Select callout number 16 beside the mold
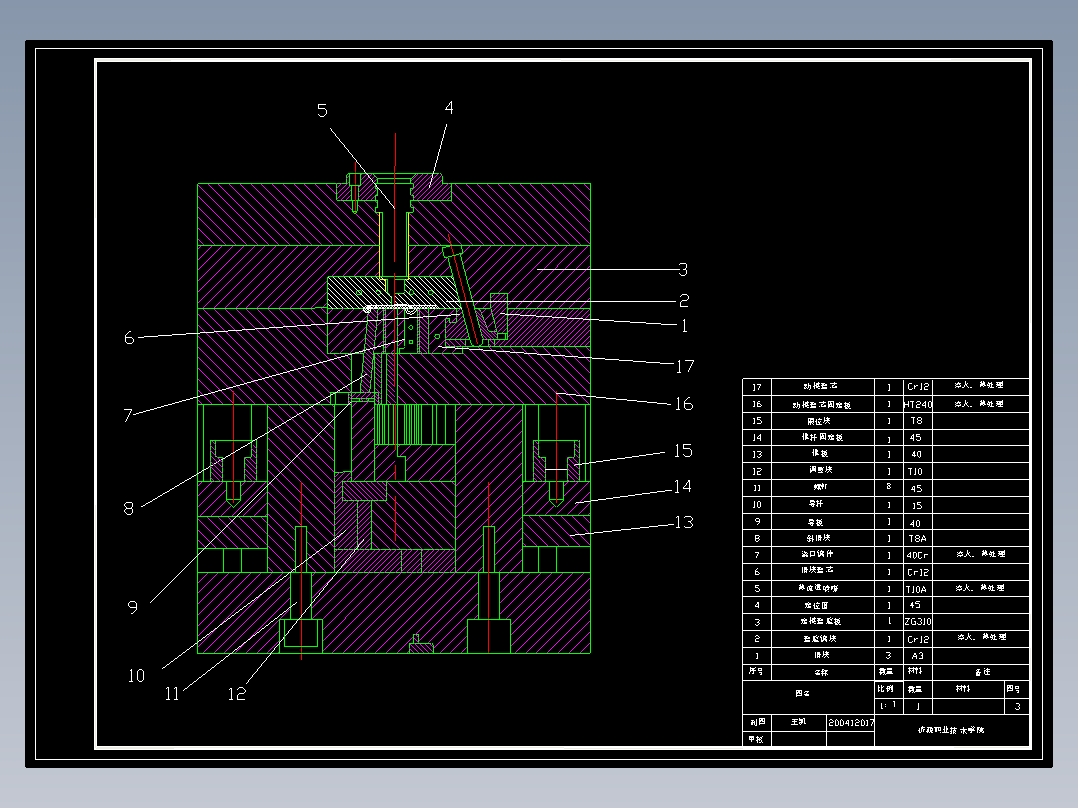Viewport: 1078px width, 808px height. pyautogui.click(x=684, y=404)
